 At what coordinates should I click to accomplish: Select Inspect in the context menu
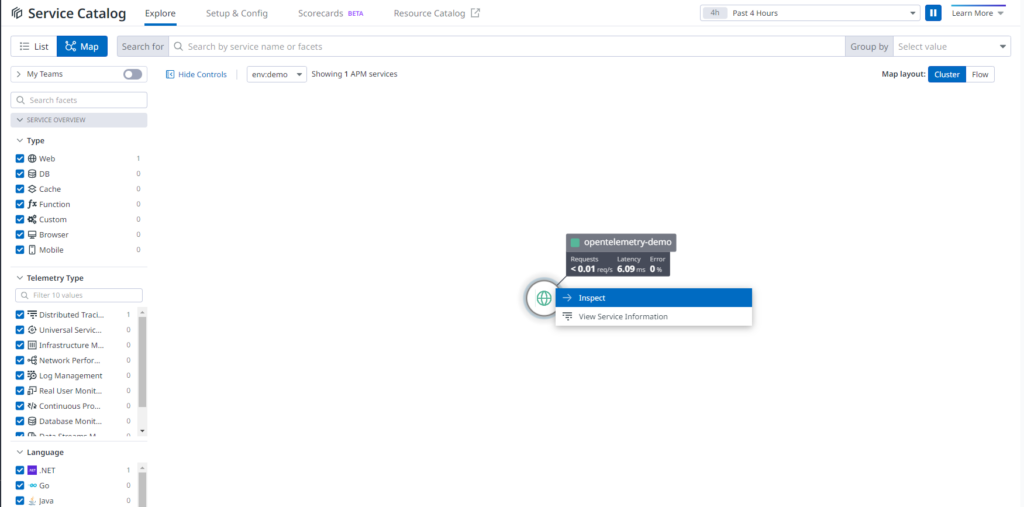tap(654, 298)
